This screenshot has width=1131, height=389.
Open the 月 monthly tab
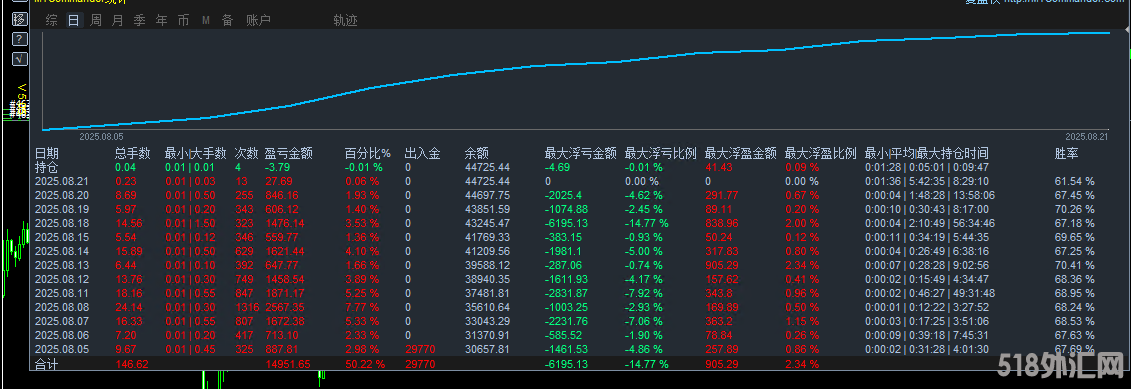118,21
